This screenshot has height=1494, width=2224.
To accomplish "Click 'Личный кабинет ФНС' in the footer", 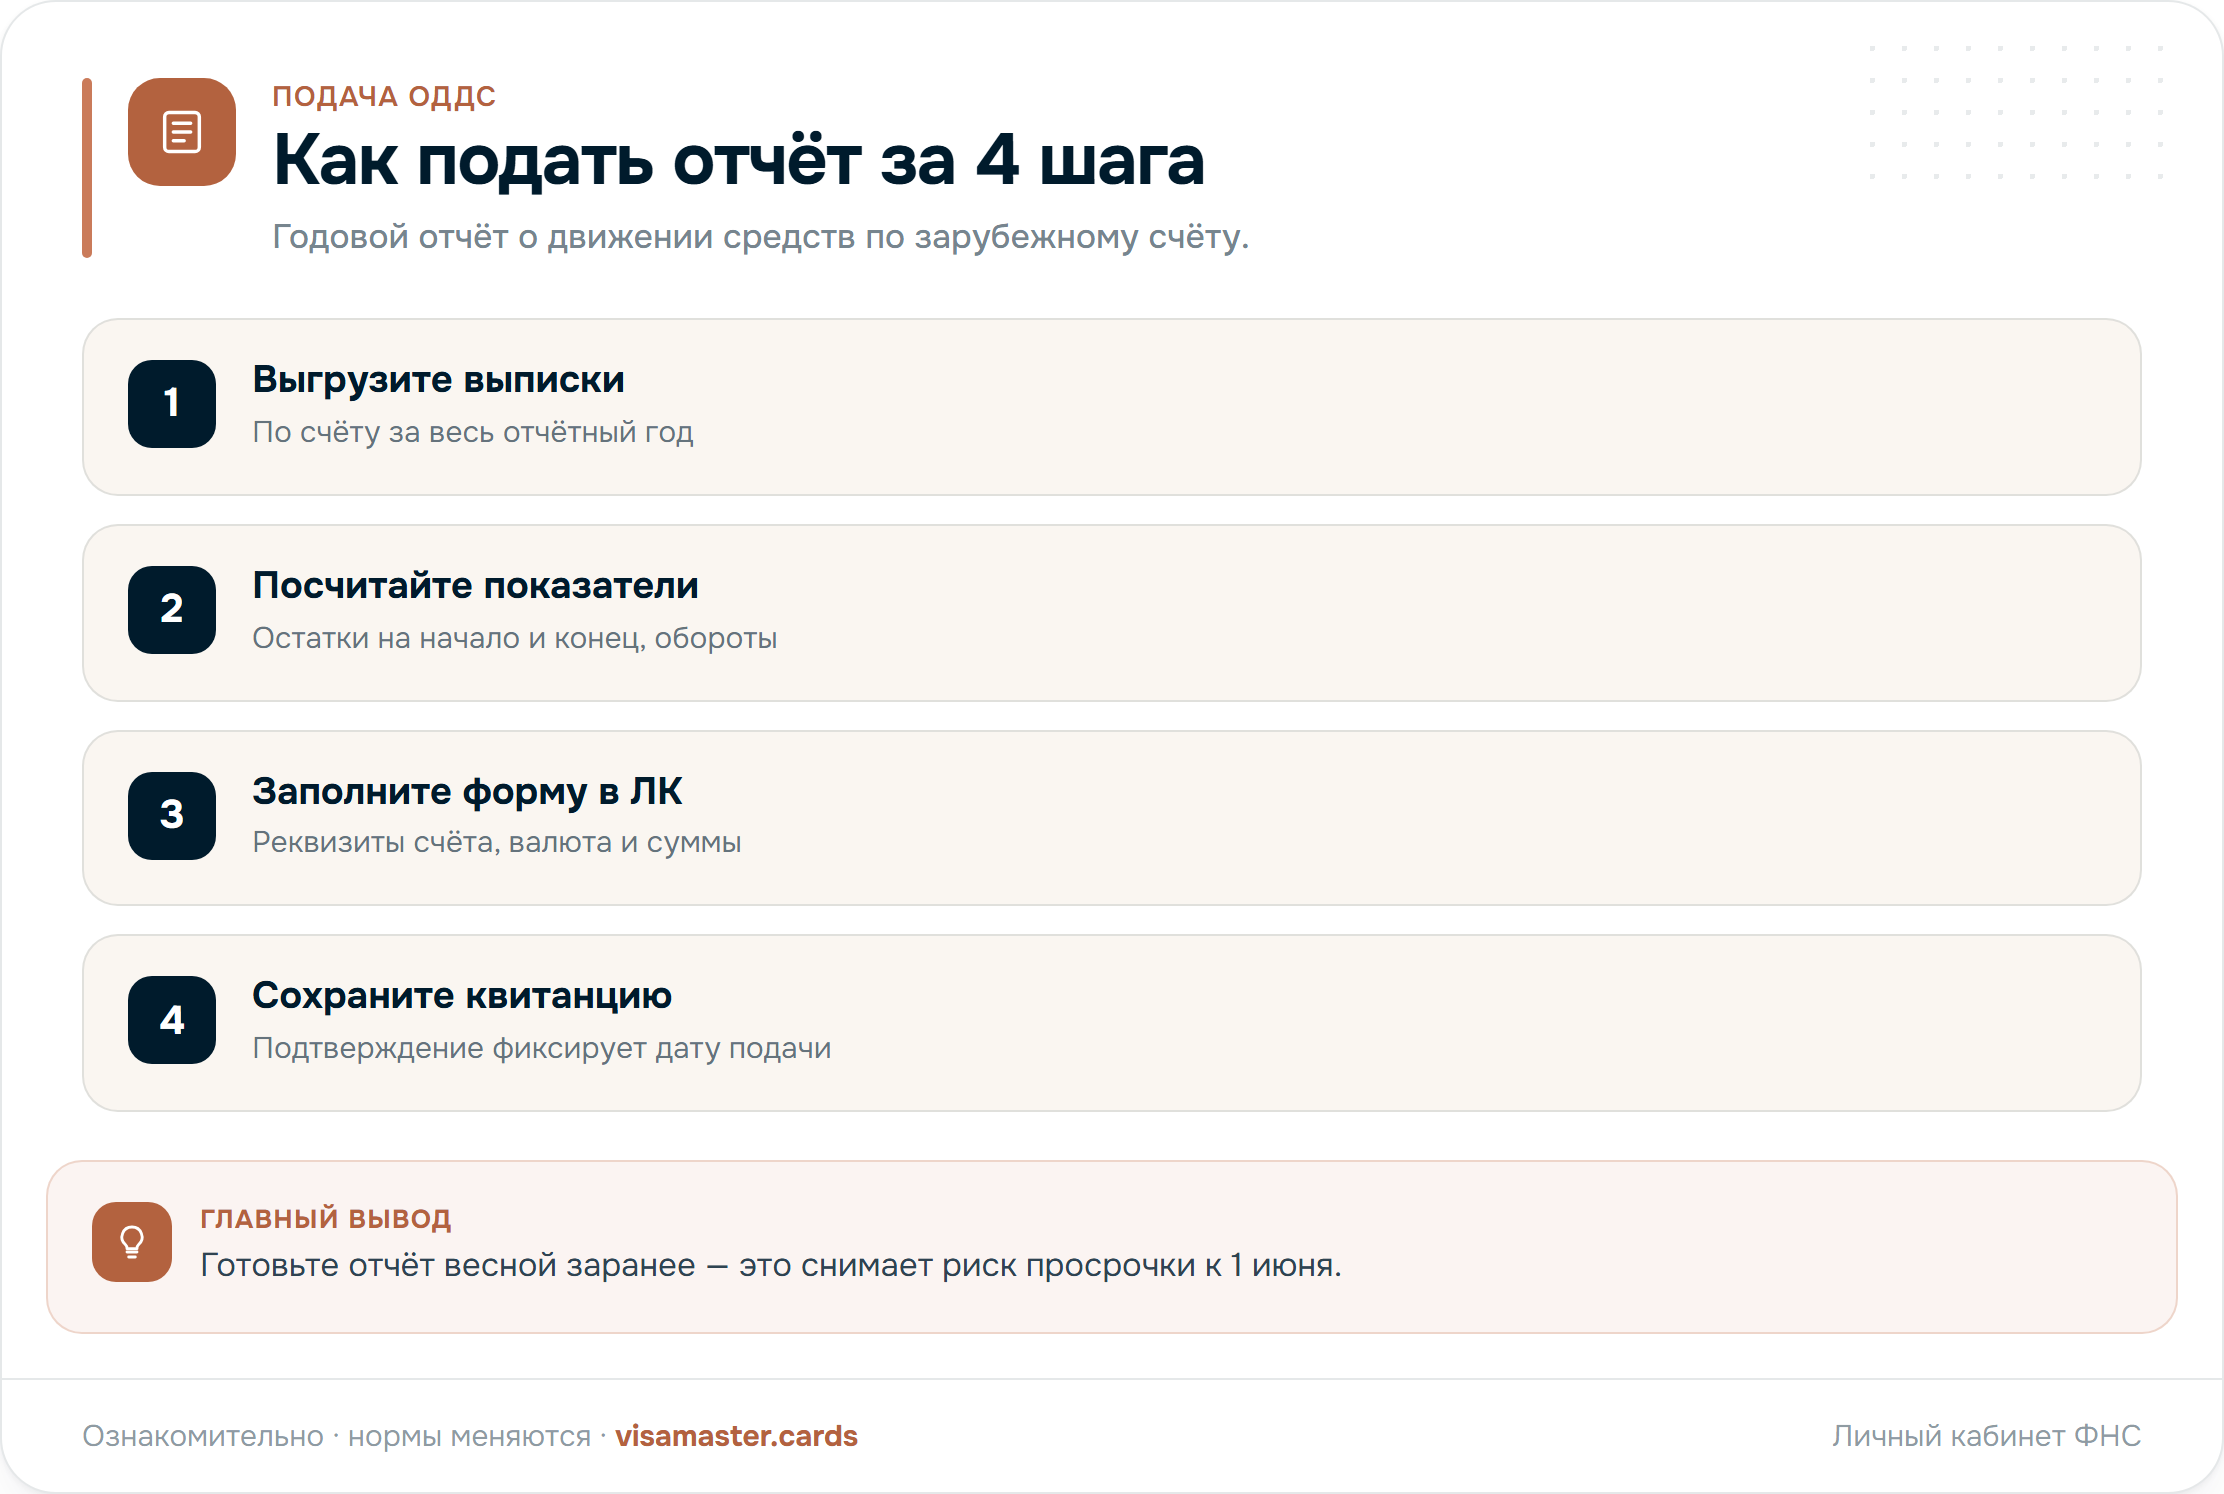I will [x=1986, y=1436].
